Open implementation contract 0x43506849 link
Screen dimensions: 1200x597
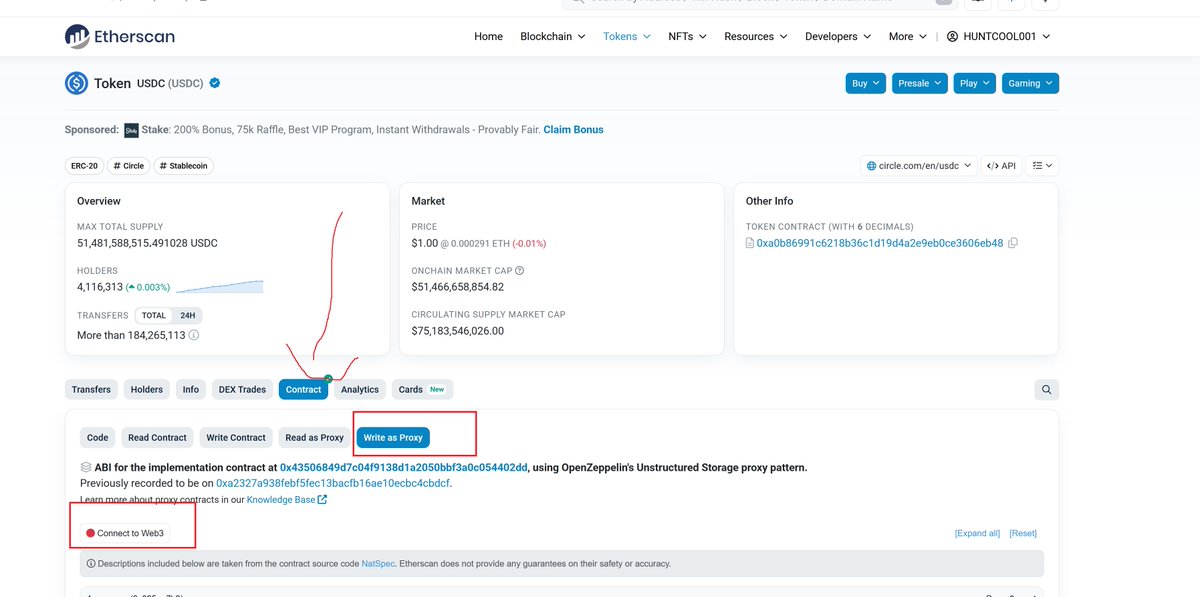(403, 467)
